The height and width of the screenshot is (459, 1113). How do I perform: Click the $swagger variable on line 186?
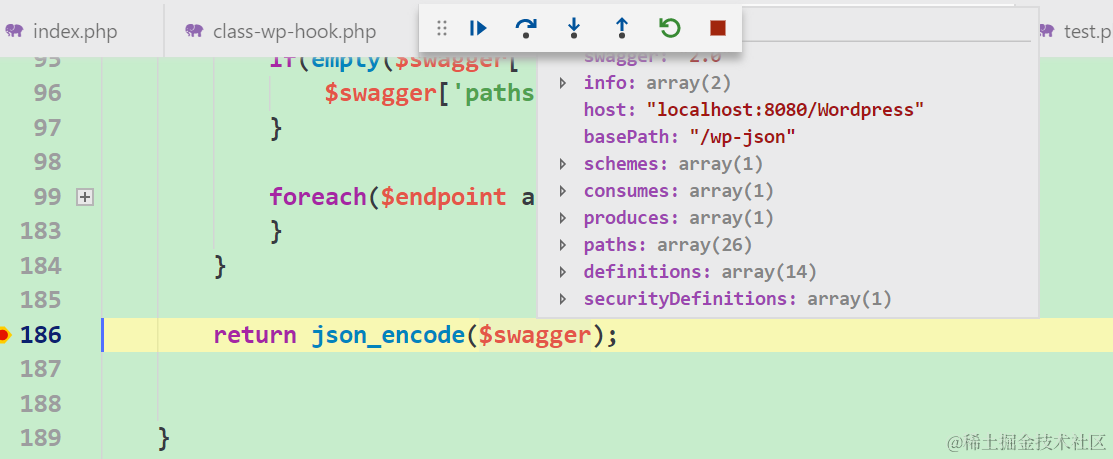pyautogui.click(x=535, y=335)
